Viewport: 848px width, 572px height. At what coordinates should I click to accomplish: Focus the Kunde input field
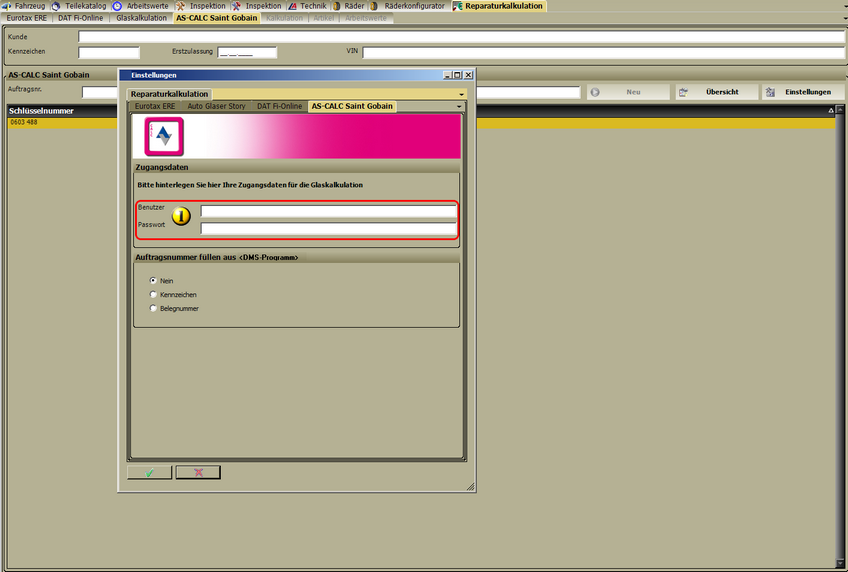click(x=461, y=37)
